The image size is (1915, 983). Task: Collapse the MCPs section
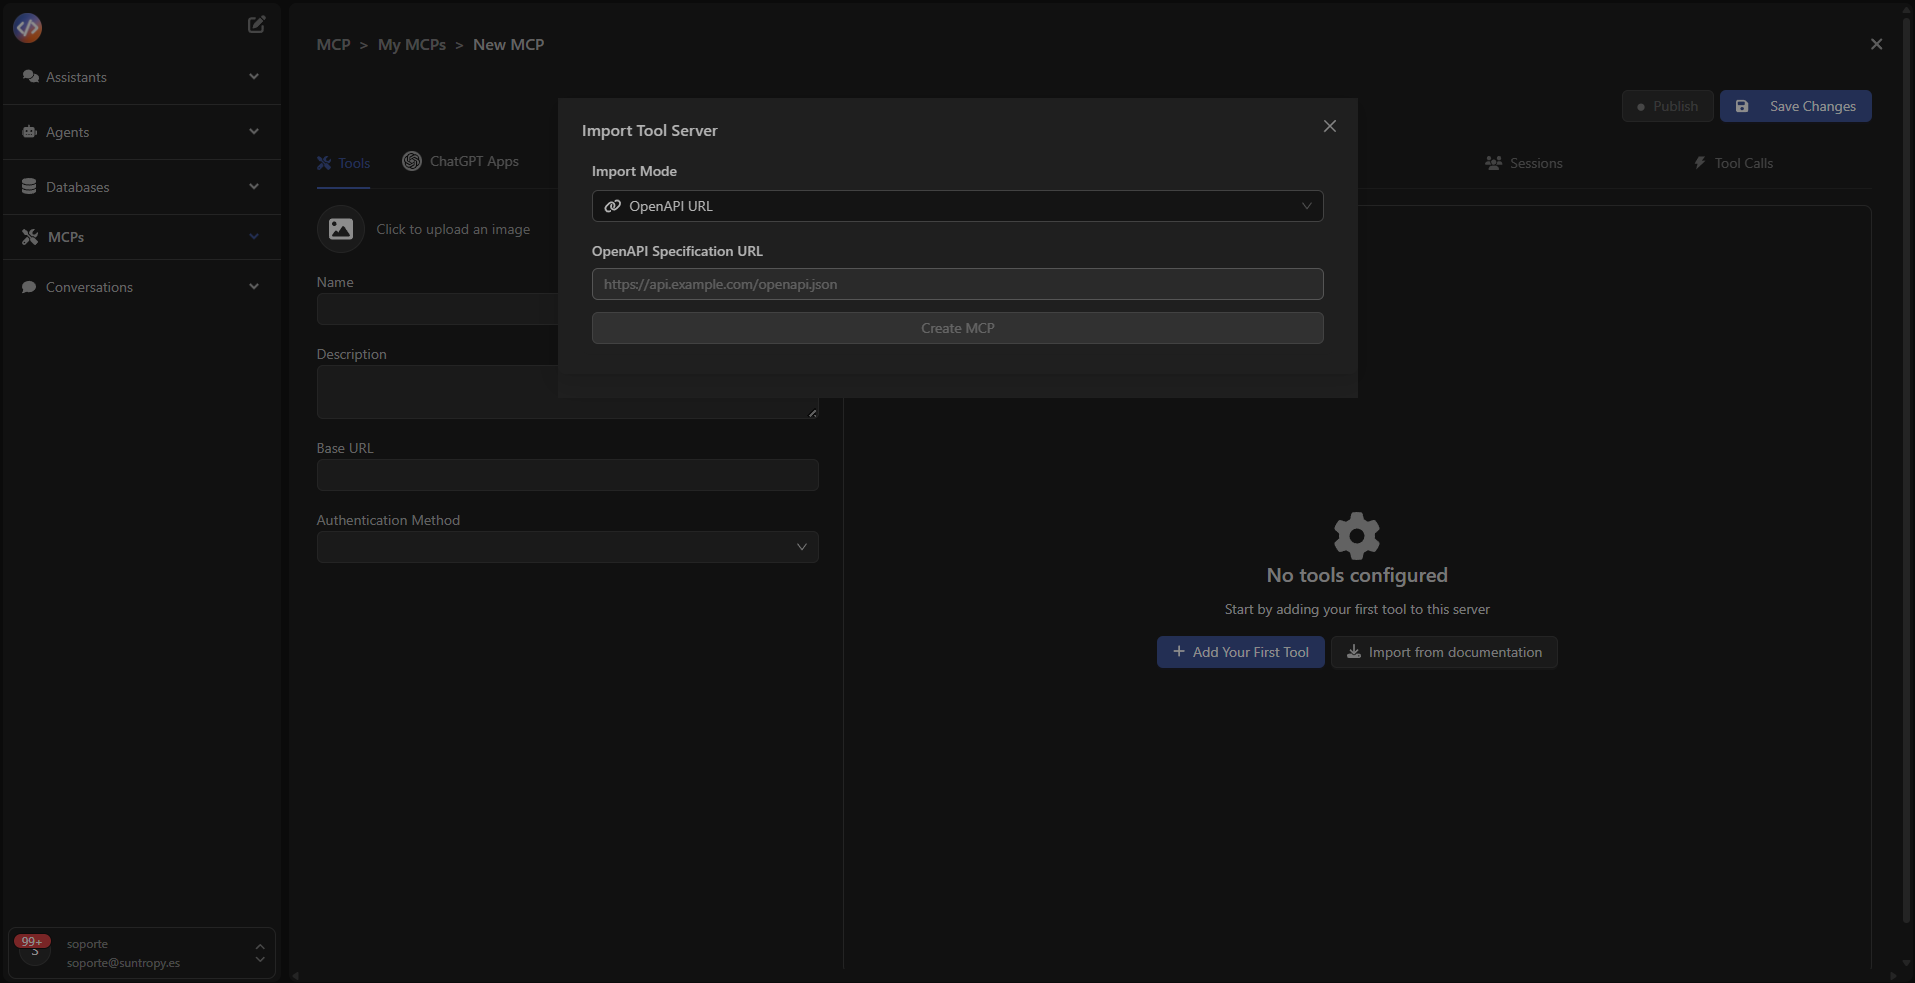pyautogui.click(x=254, y=236)
